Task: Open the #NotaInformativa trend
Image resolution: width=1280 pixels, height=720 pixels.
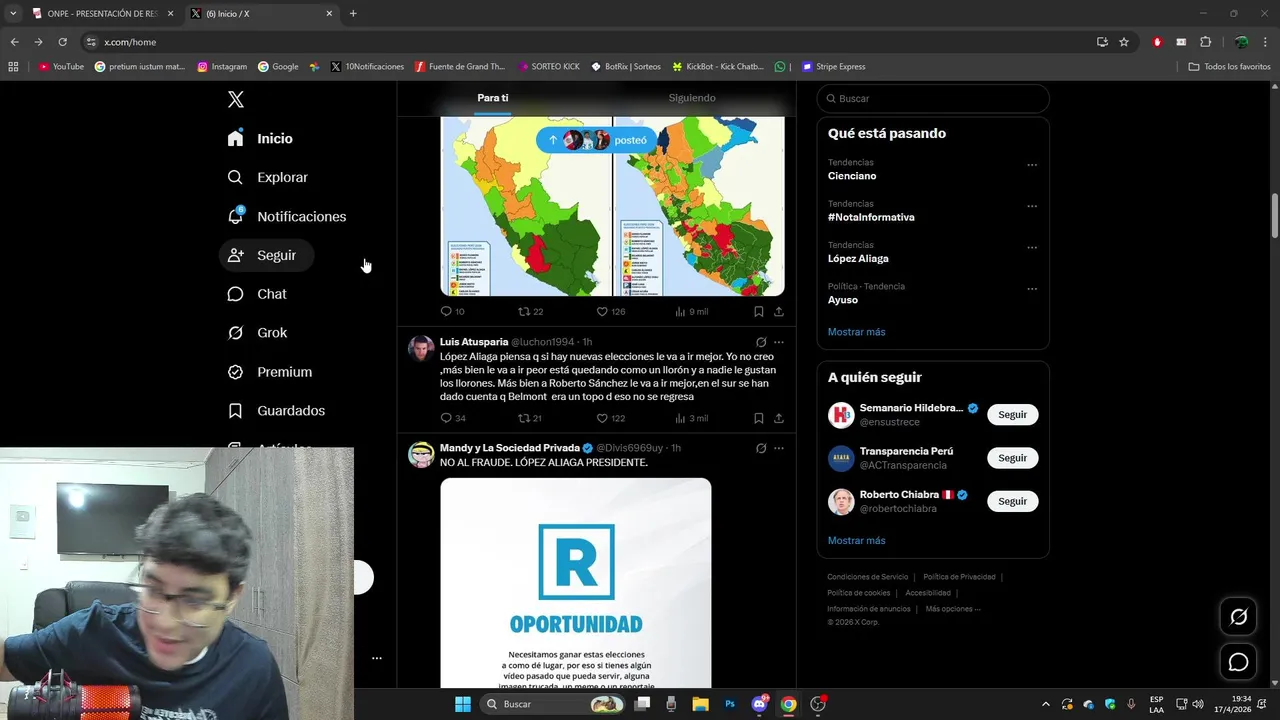Action: click(x=871, y=217)
